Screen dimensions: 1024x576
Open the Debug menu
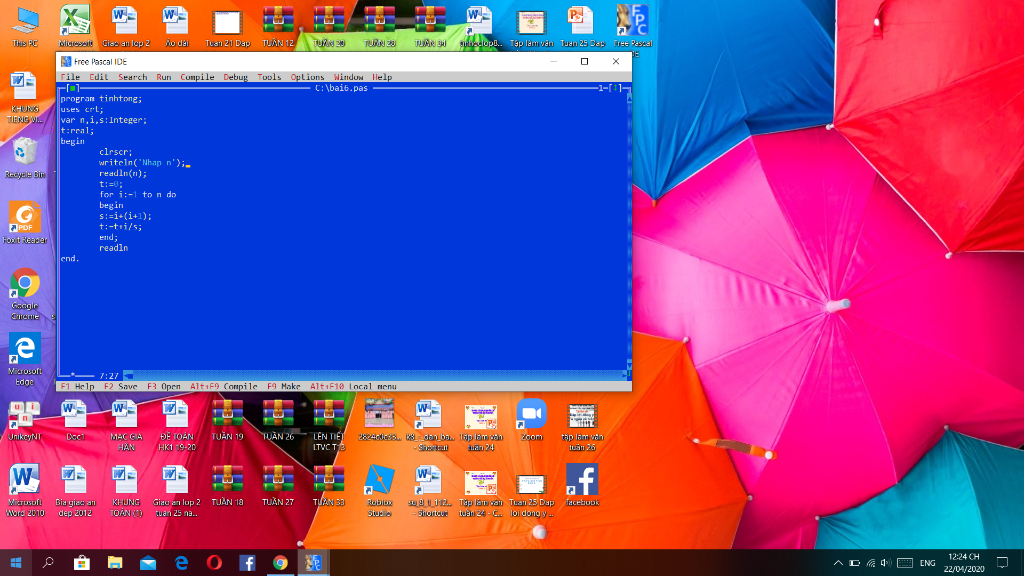coord(236,77)
